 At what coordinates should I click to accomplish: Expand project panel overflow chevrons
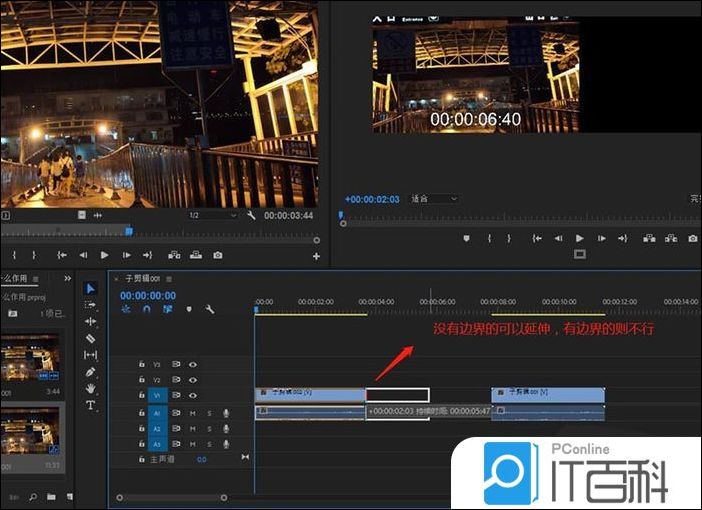pos(68,279)
